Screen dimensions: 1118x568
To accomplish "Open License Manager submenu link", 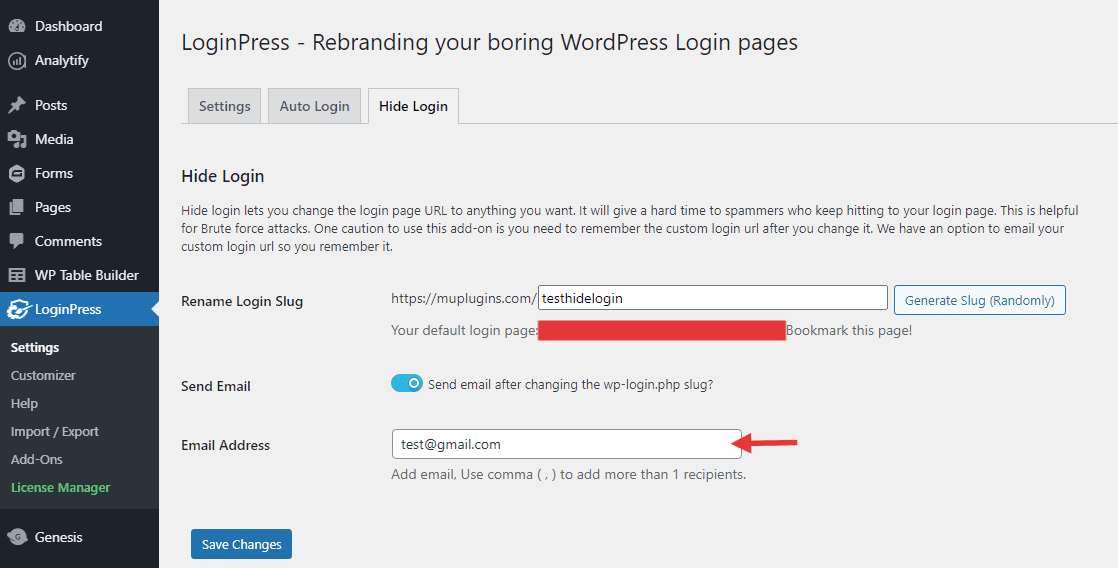I will (x=61, y=488).
